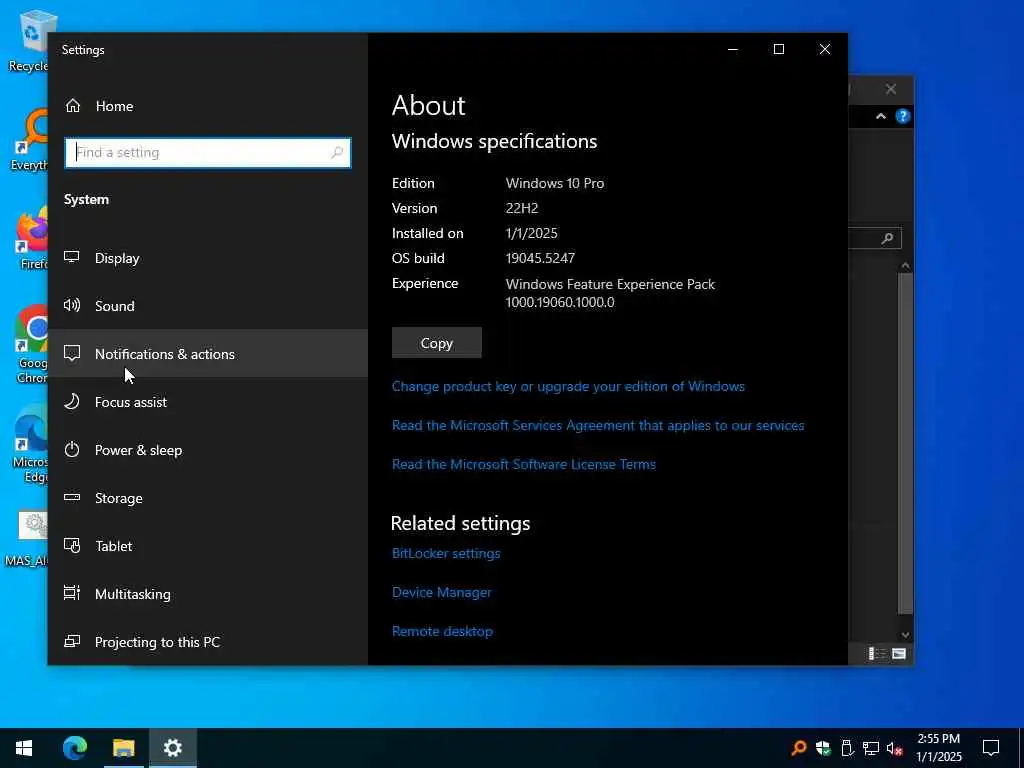Read the Microsoft Software License Terms link
This screenshot has width=1024, height=768.
[524, 464]
